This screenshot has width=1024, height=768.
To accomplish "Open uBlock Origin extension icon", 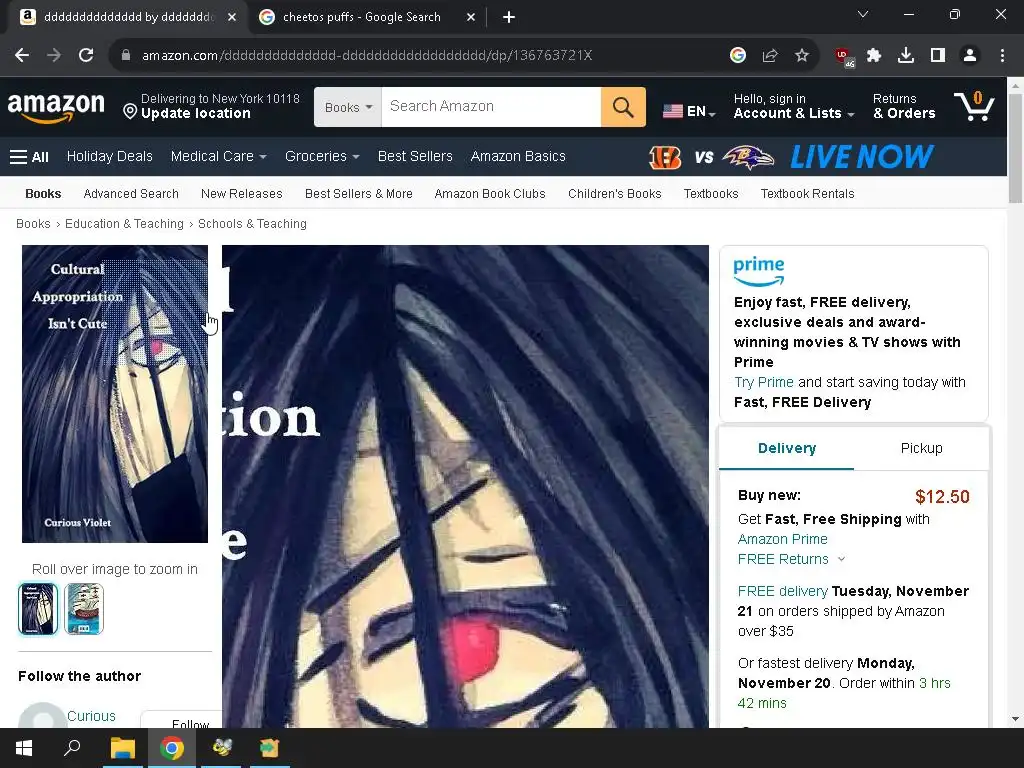I will (844, 57).
